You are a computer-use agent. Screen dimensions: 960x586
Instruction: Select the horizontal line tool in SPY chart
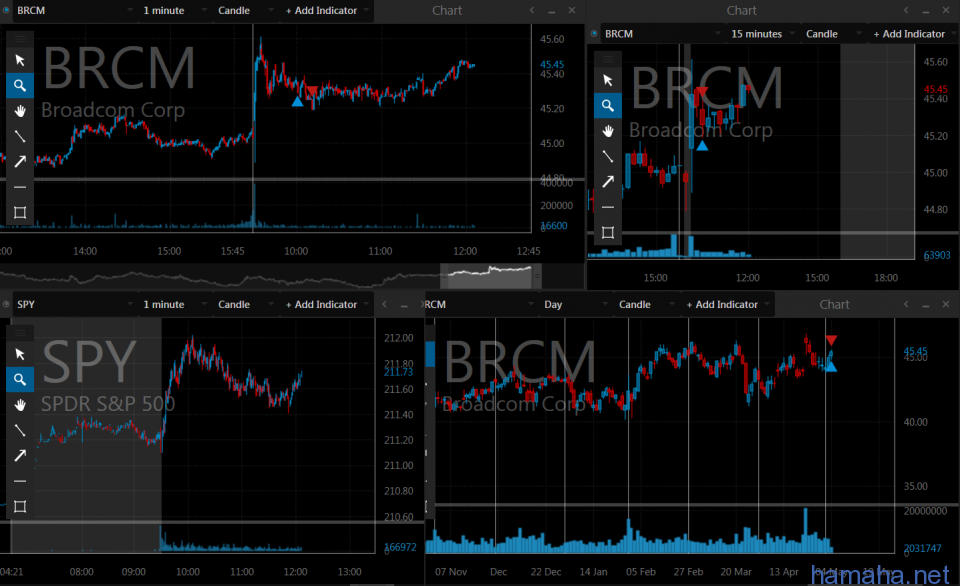[x=20, y=481]
